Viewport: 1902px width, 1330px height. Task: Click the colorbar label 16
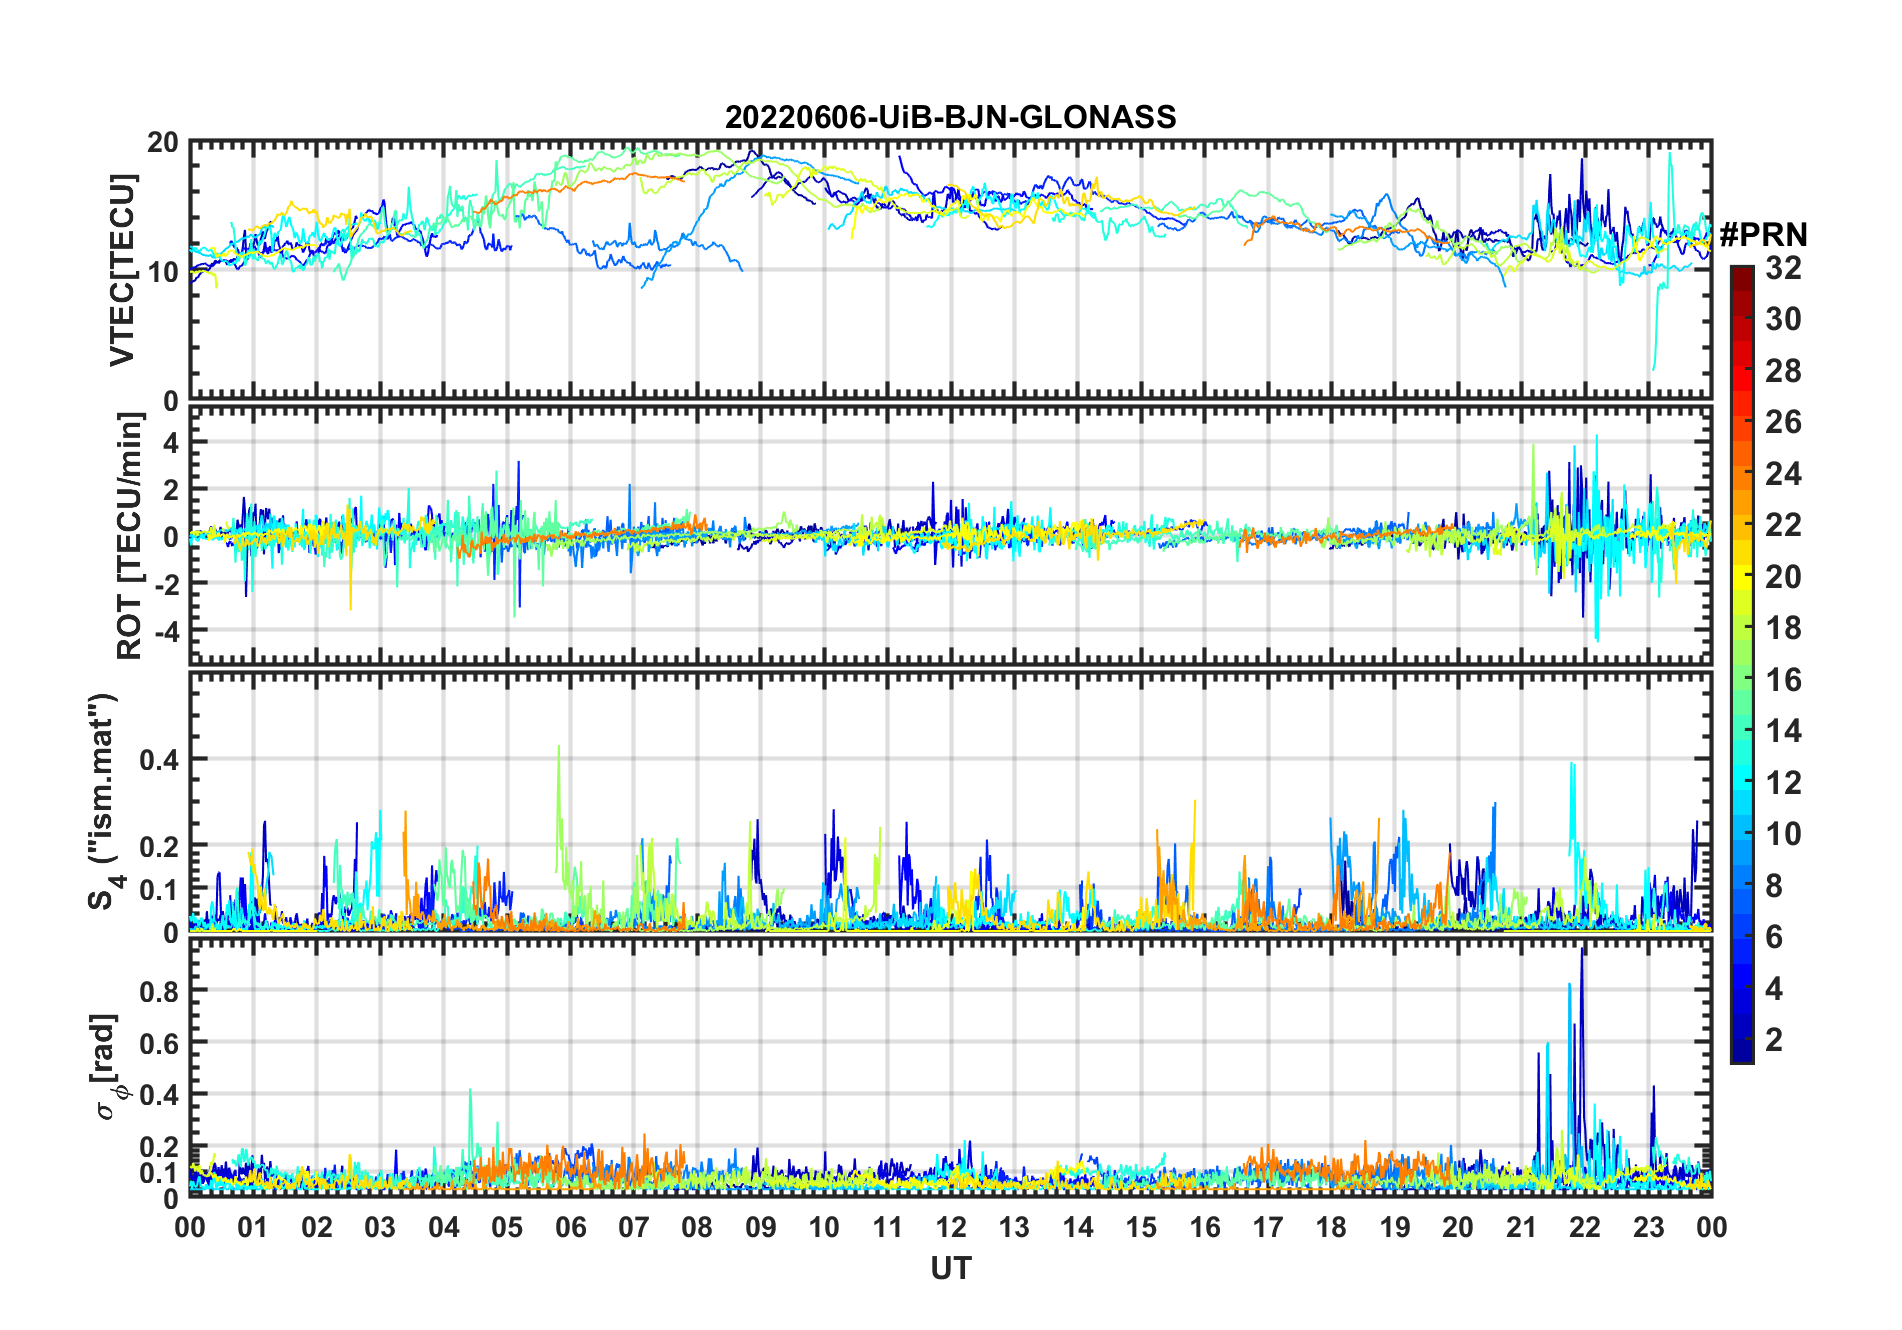[1783, 680]
